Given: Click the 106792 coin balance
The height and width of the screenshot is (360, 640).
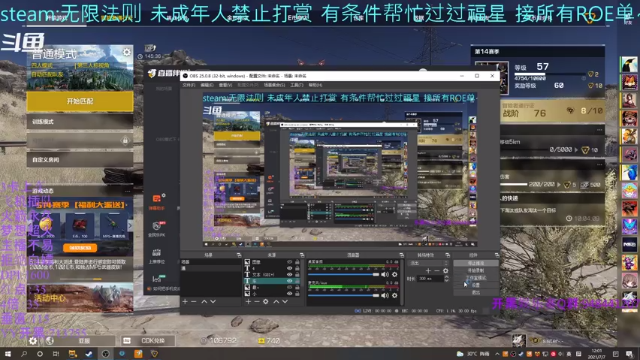Looking at the screenshot, I should [219, 340].
